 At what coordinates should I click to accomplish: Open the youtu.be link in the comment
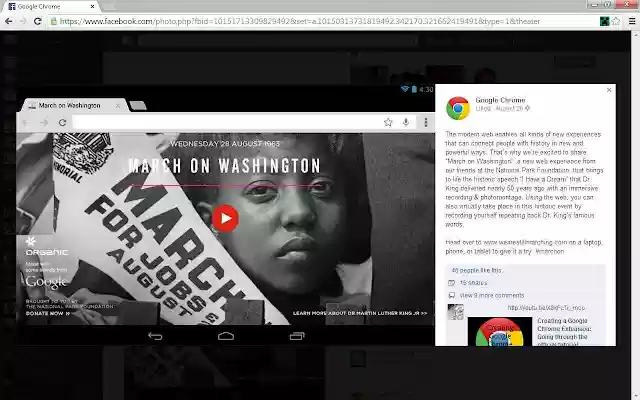coord(546,308)
